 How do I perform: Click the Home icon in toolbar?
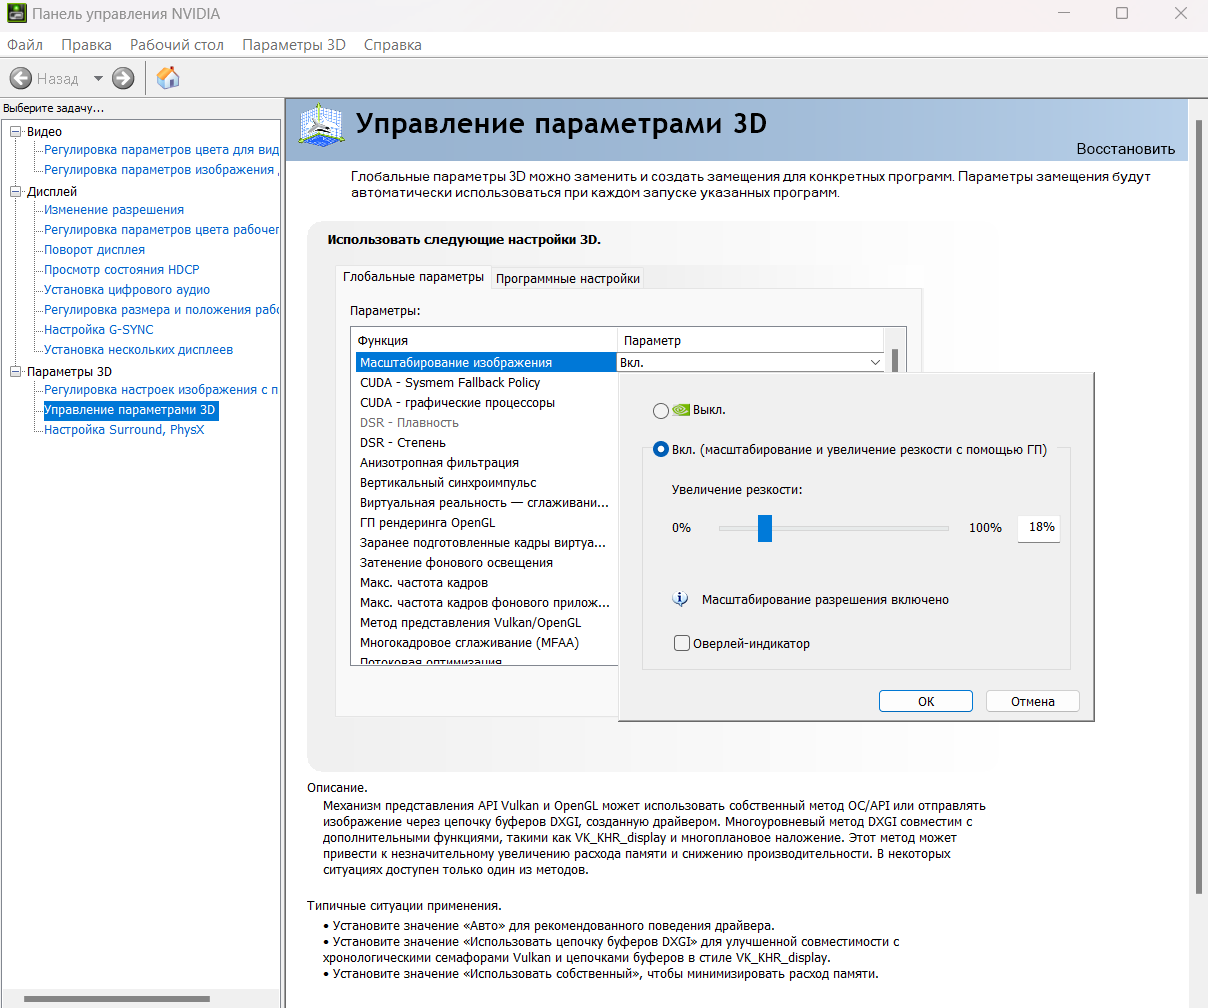[168, 78]
